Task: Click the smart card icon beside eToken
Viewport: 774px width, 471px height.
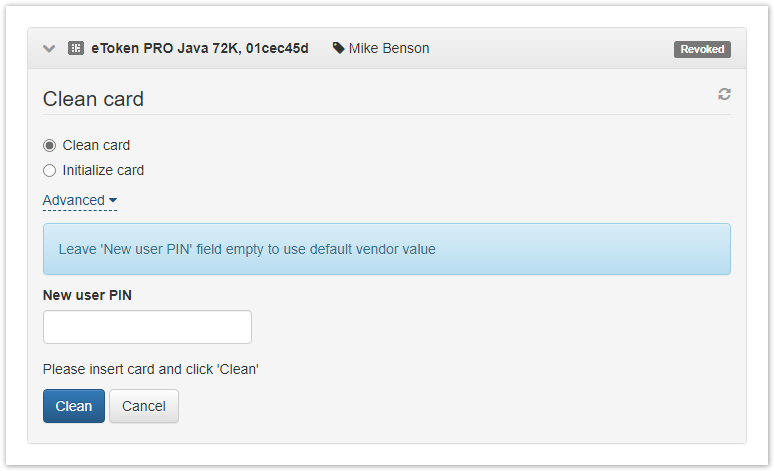Action: click(x=76, y=48)
